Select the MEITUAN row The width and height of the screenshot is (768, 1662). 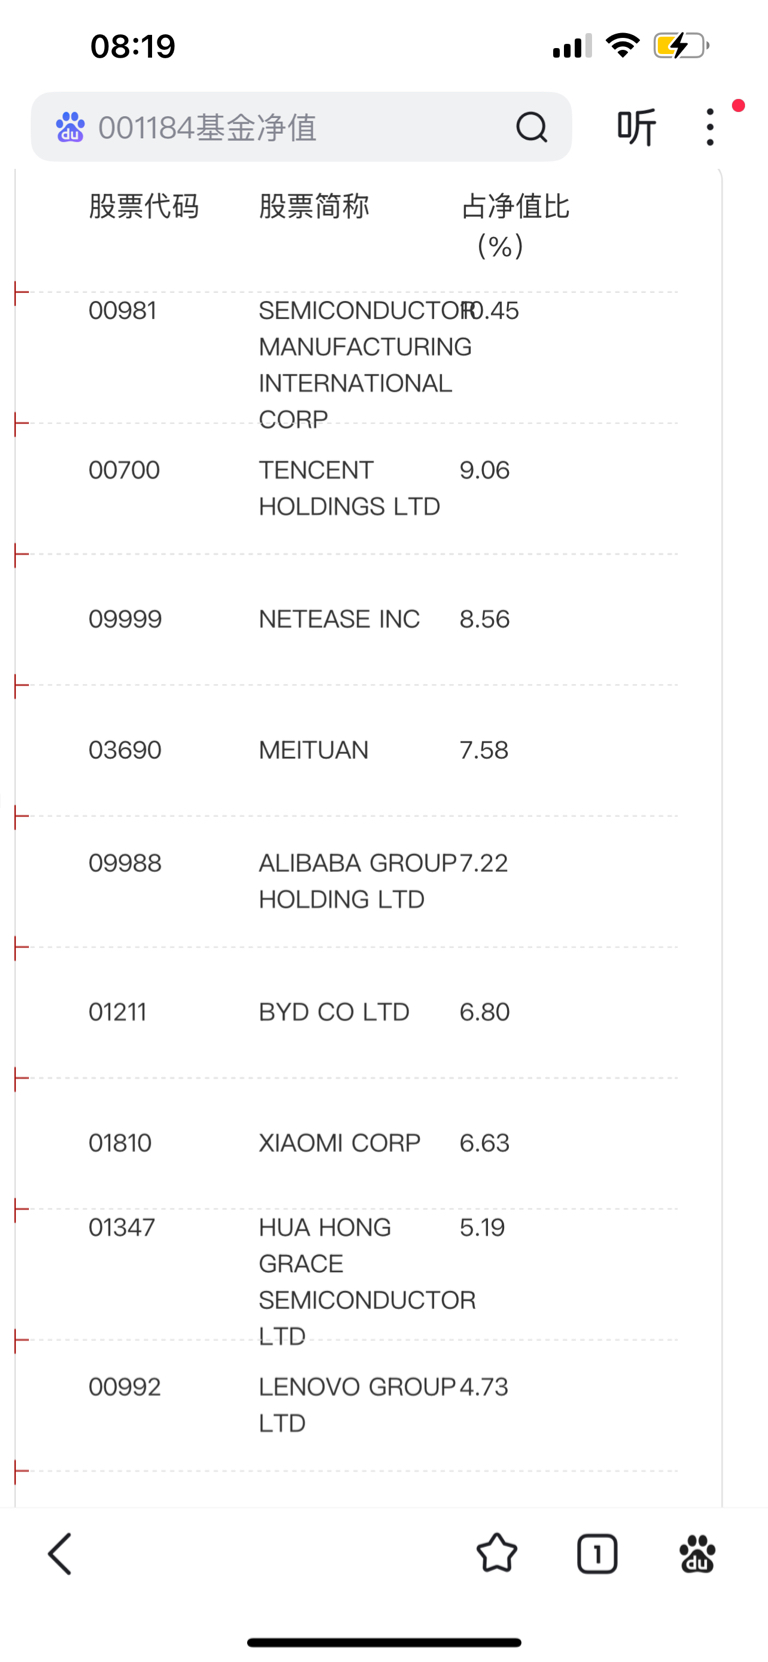[347, 750]
